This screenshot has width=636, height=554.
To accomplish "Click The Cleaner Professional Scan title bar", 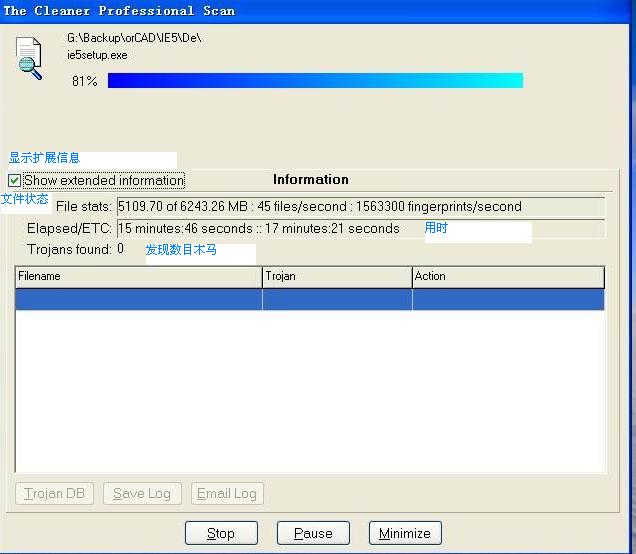I will click(314, 11).
